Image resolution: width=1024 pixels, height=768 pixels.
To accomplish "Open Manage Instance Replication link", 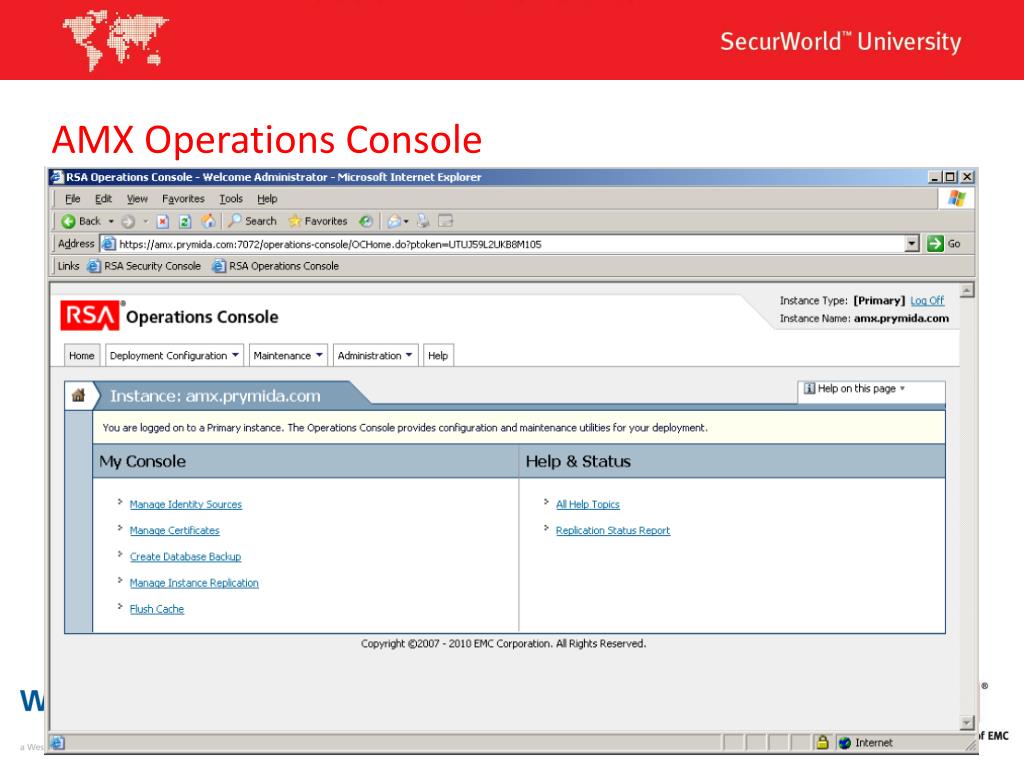I will tap(194, 583).
